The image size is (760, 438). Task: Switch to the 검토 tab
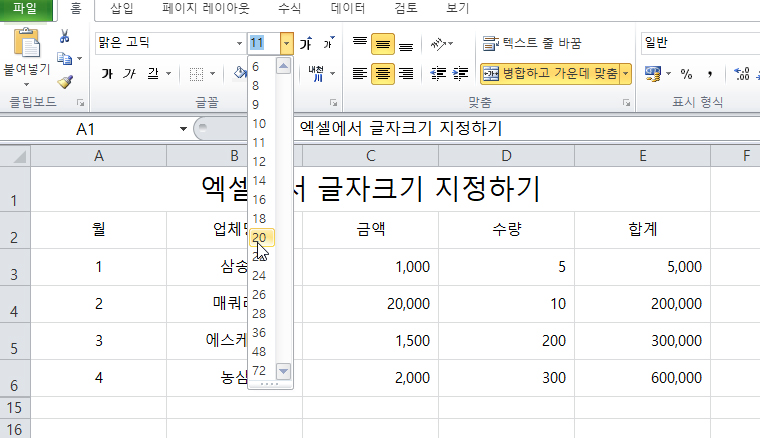pyautogui.click(x=406, y=9)
